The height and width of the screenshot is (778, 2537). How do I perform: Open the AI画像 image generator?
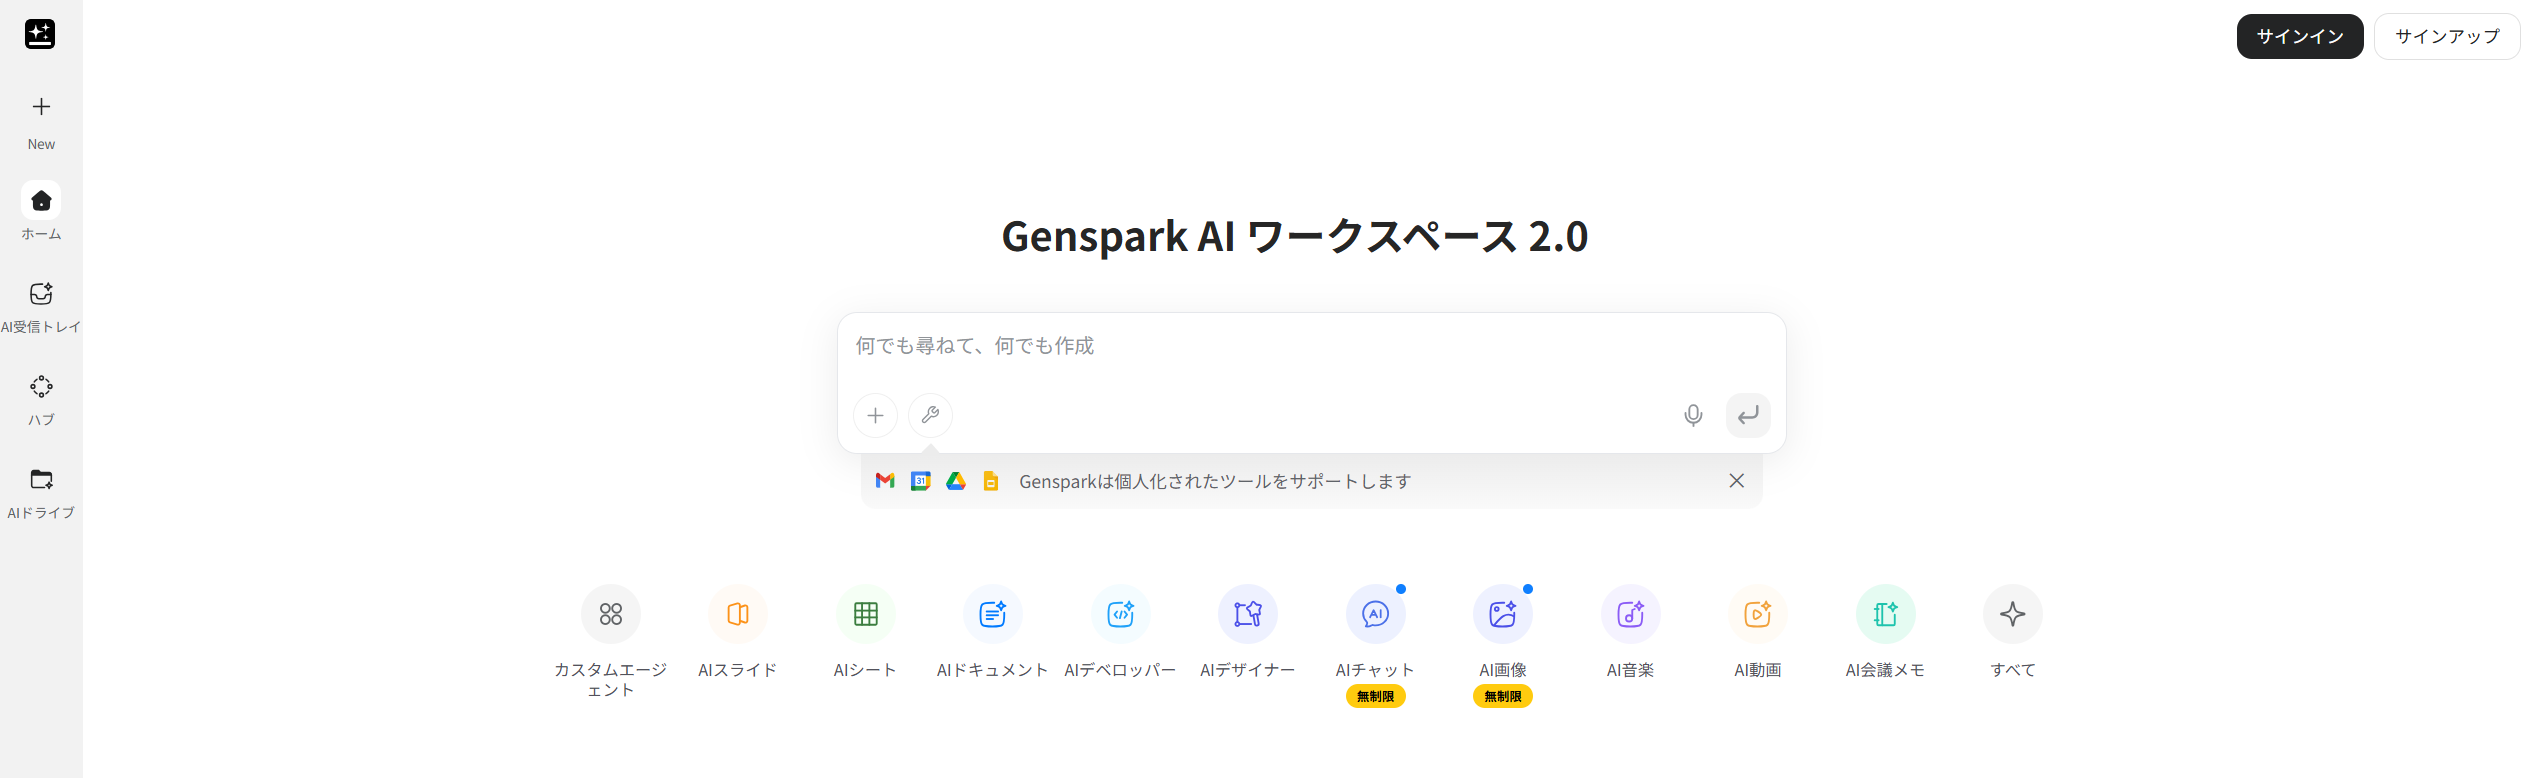(1502, 614)
